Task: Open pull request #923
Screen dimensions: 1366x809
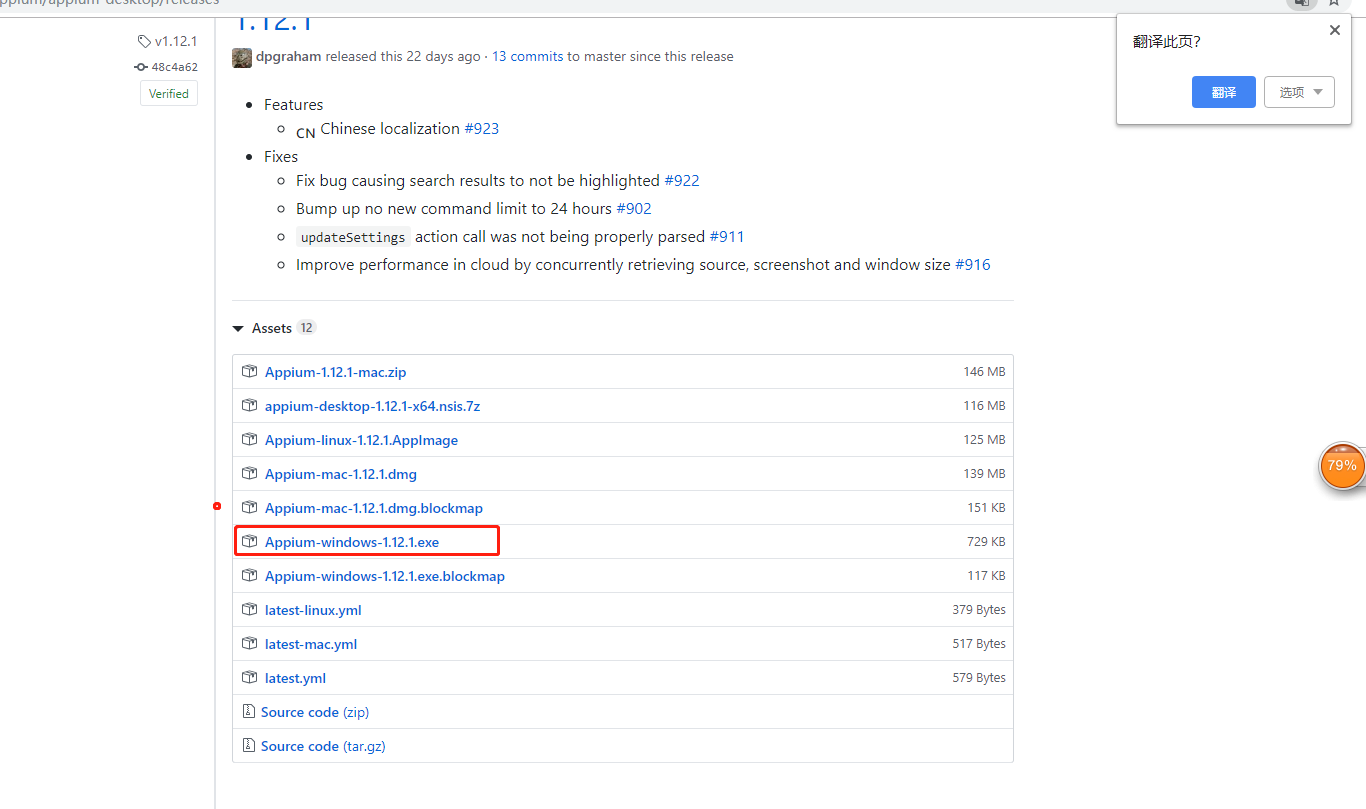Action: pos(482,128)
